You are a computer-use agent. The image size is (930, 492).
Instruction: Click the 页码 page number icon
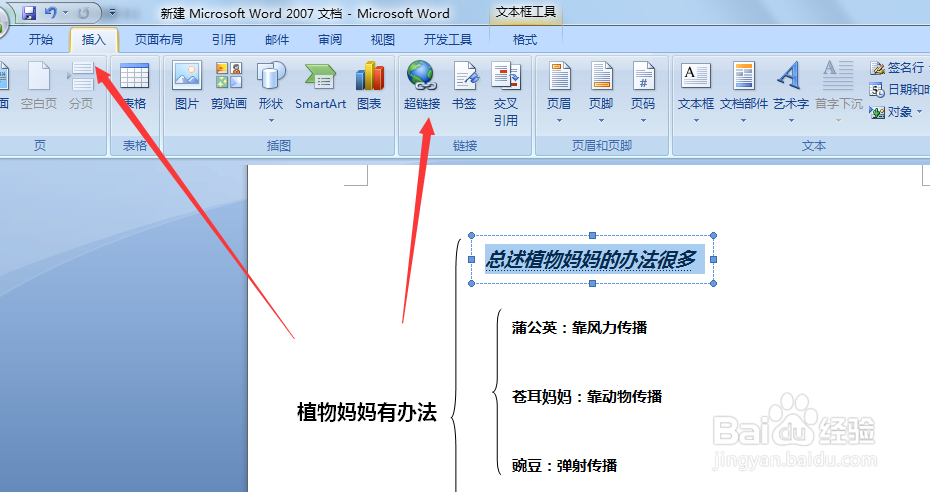643,78
